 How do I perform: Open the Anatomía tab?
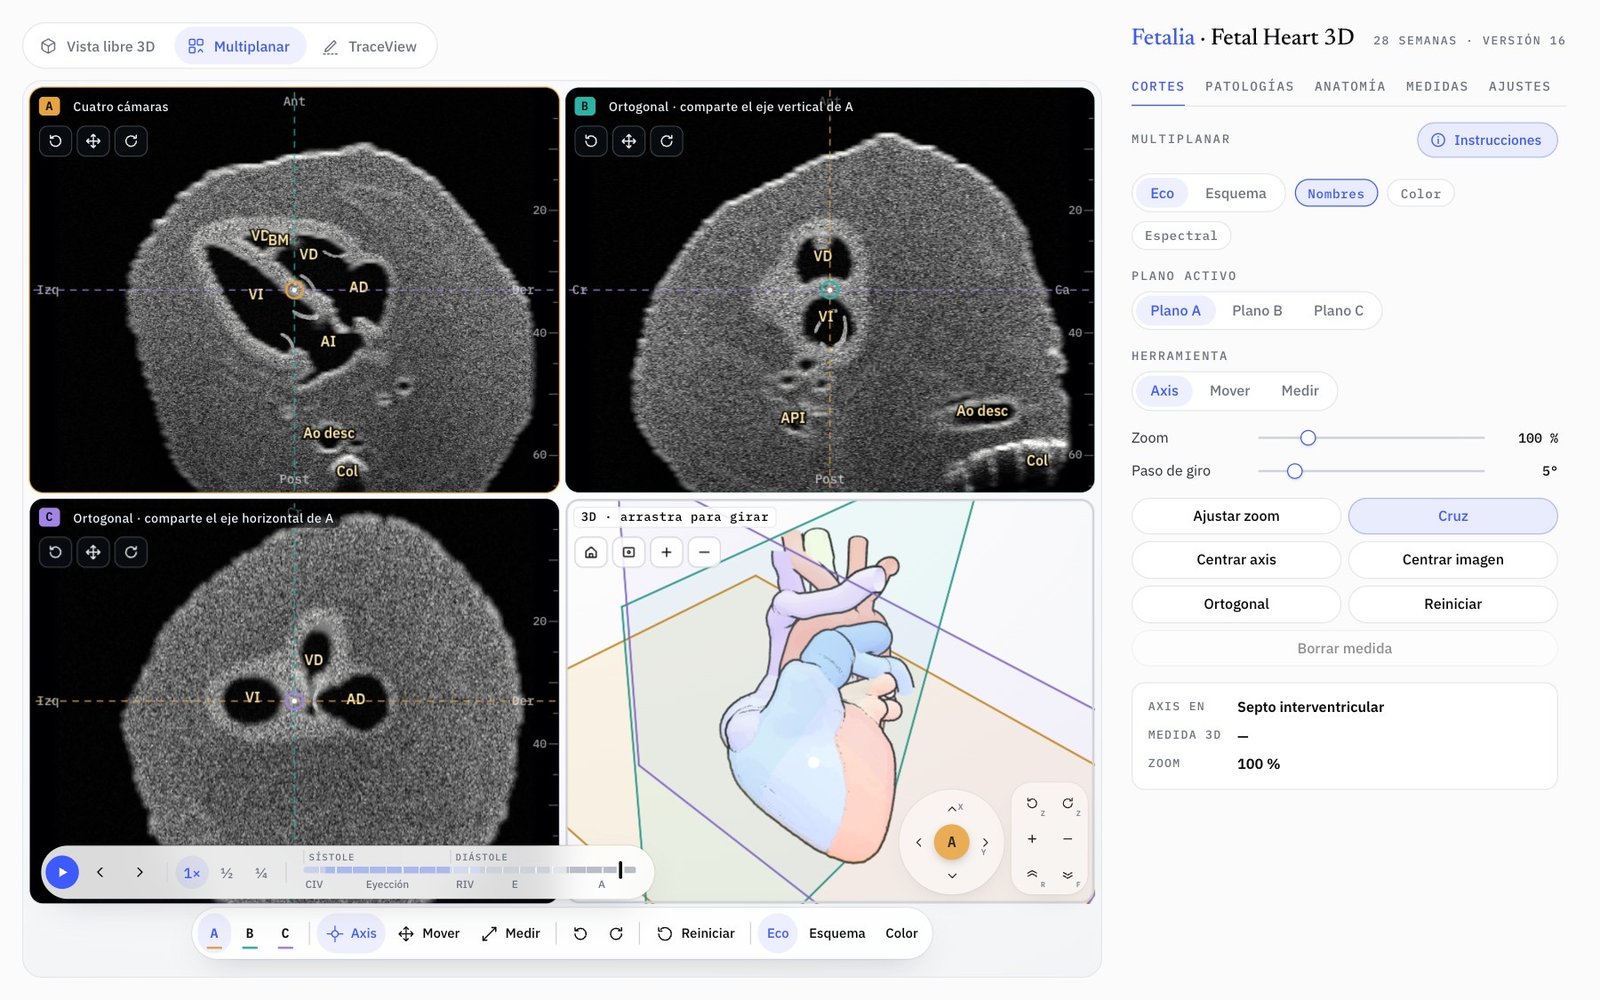tap(1350, 86)
